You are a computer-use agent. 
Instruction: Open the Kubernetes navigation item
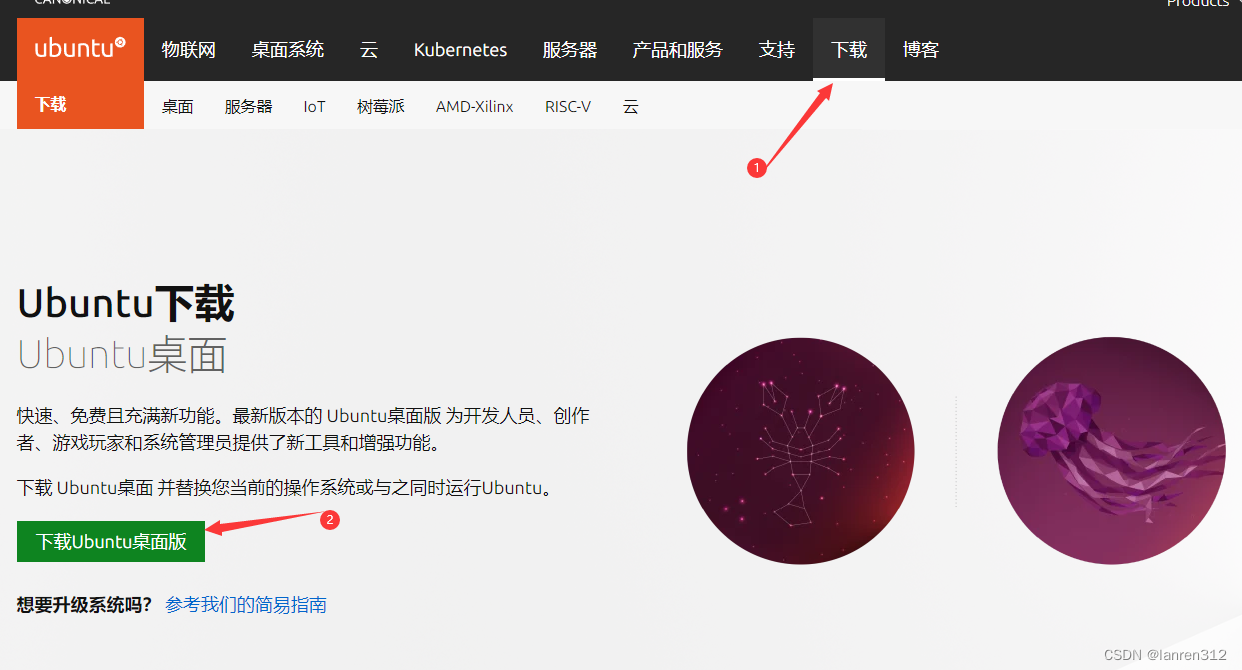(x=460, y=50)
